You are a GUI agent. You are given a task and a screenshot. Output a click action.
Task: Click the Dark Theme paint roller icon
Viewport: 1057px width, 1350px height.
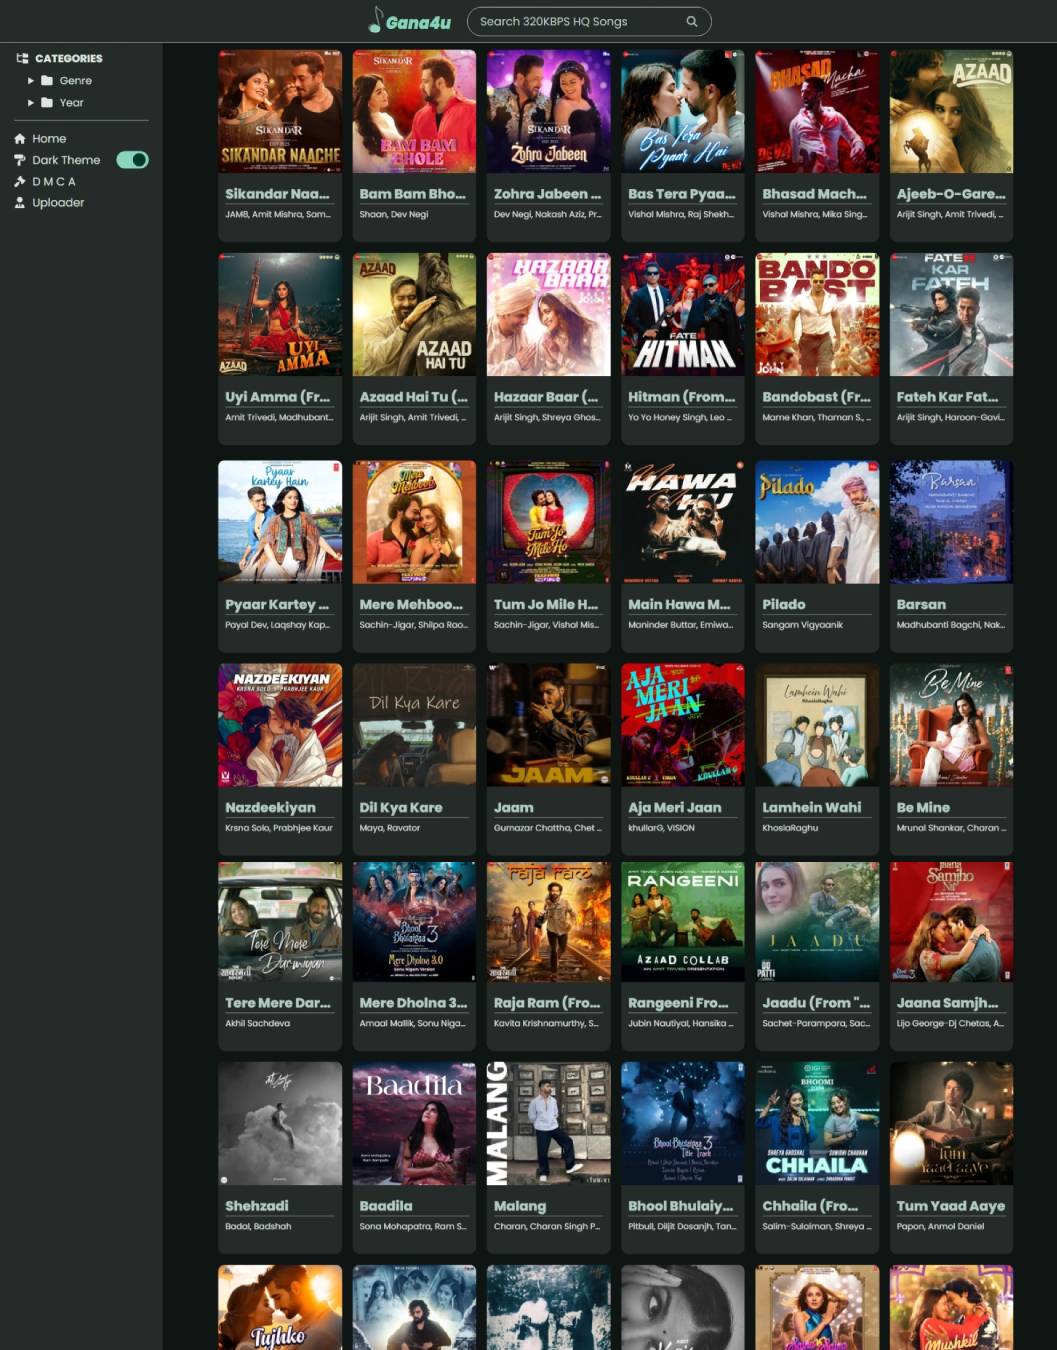point(20,160)
